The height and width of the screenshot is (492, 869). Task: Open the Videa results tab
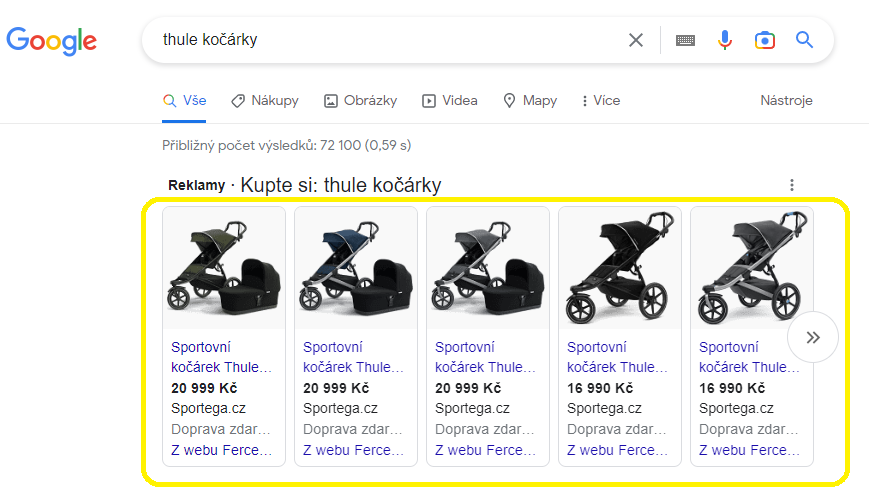[449, 101]
